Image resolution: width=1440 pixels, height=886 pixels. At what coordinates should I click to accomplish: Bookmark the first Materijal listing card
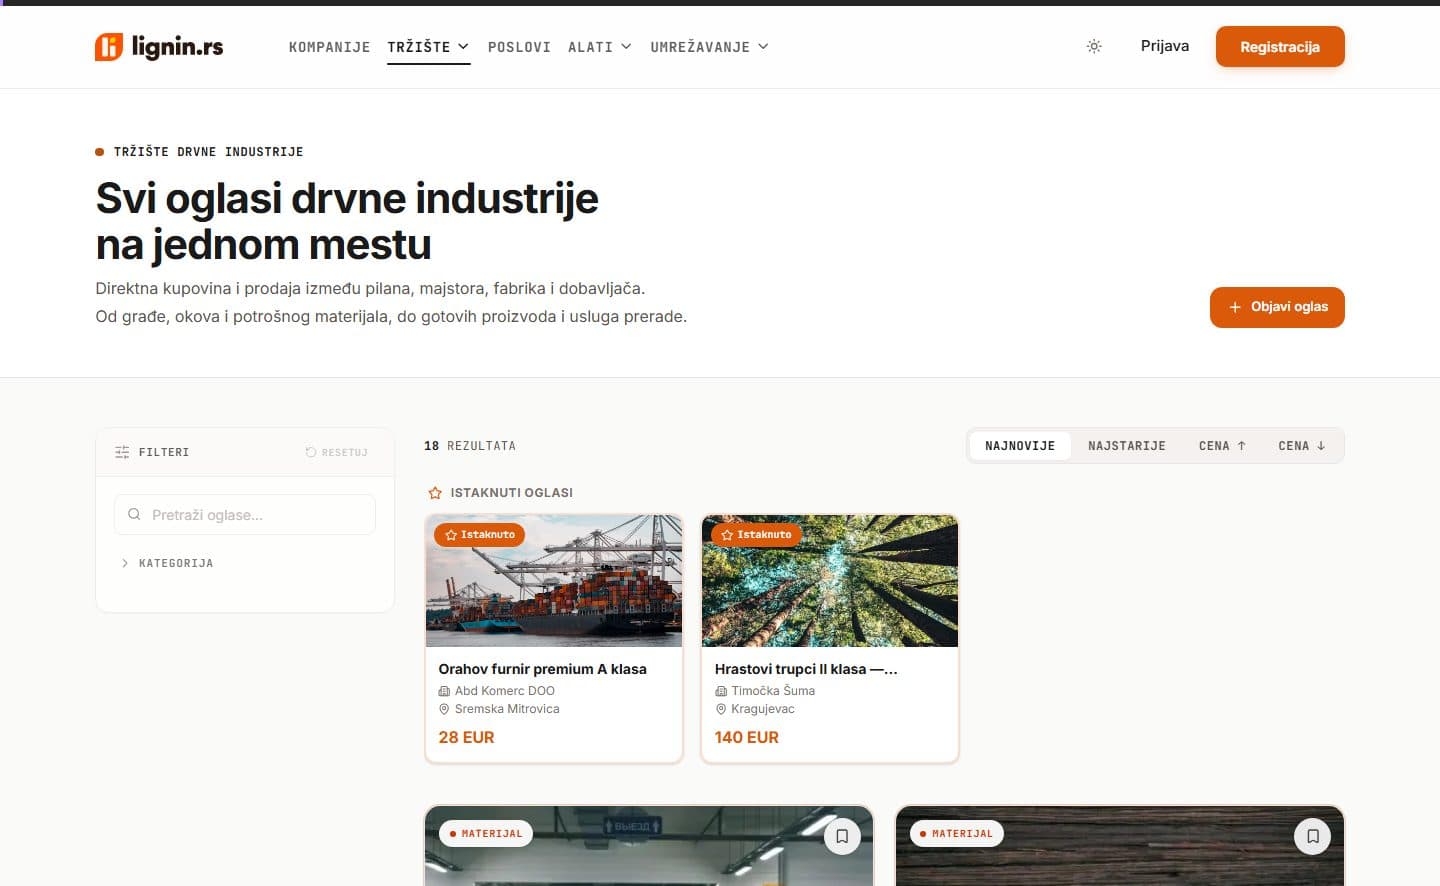(x=842, y=836)
